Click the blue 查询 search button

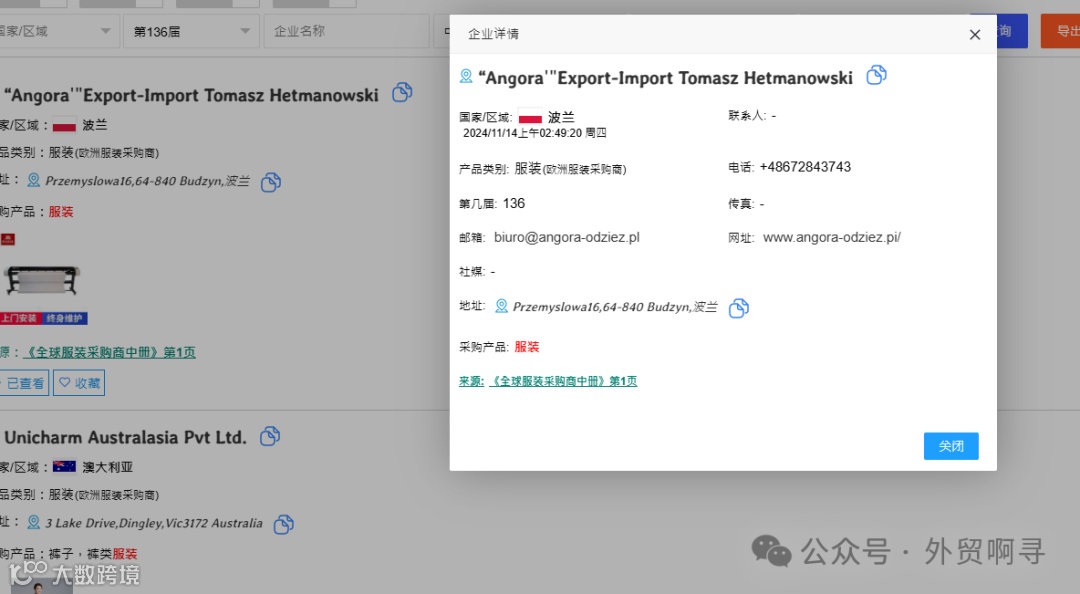click(1011, 31)
